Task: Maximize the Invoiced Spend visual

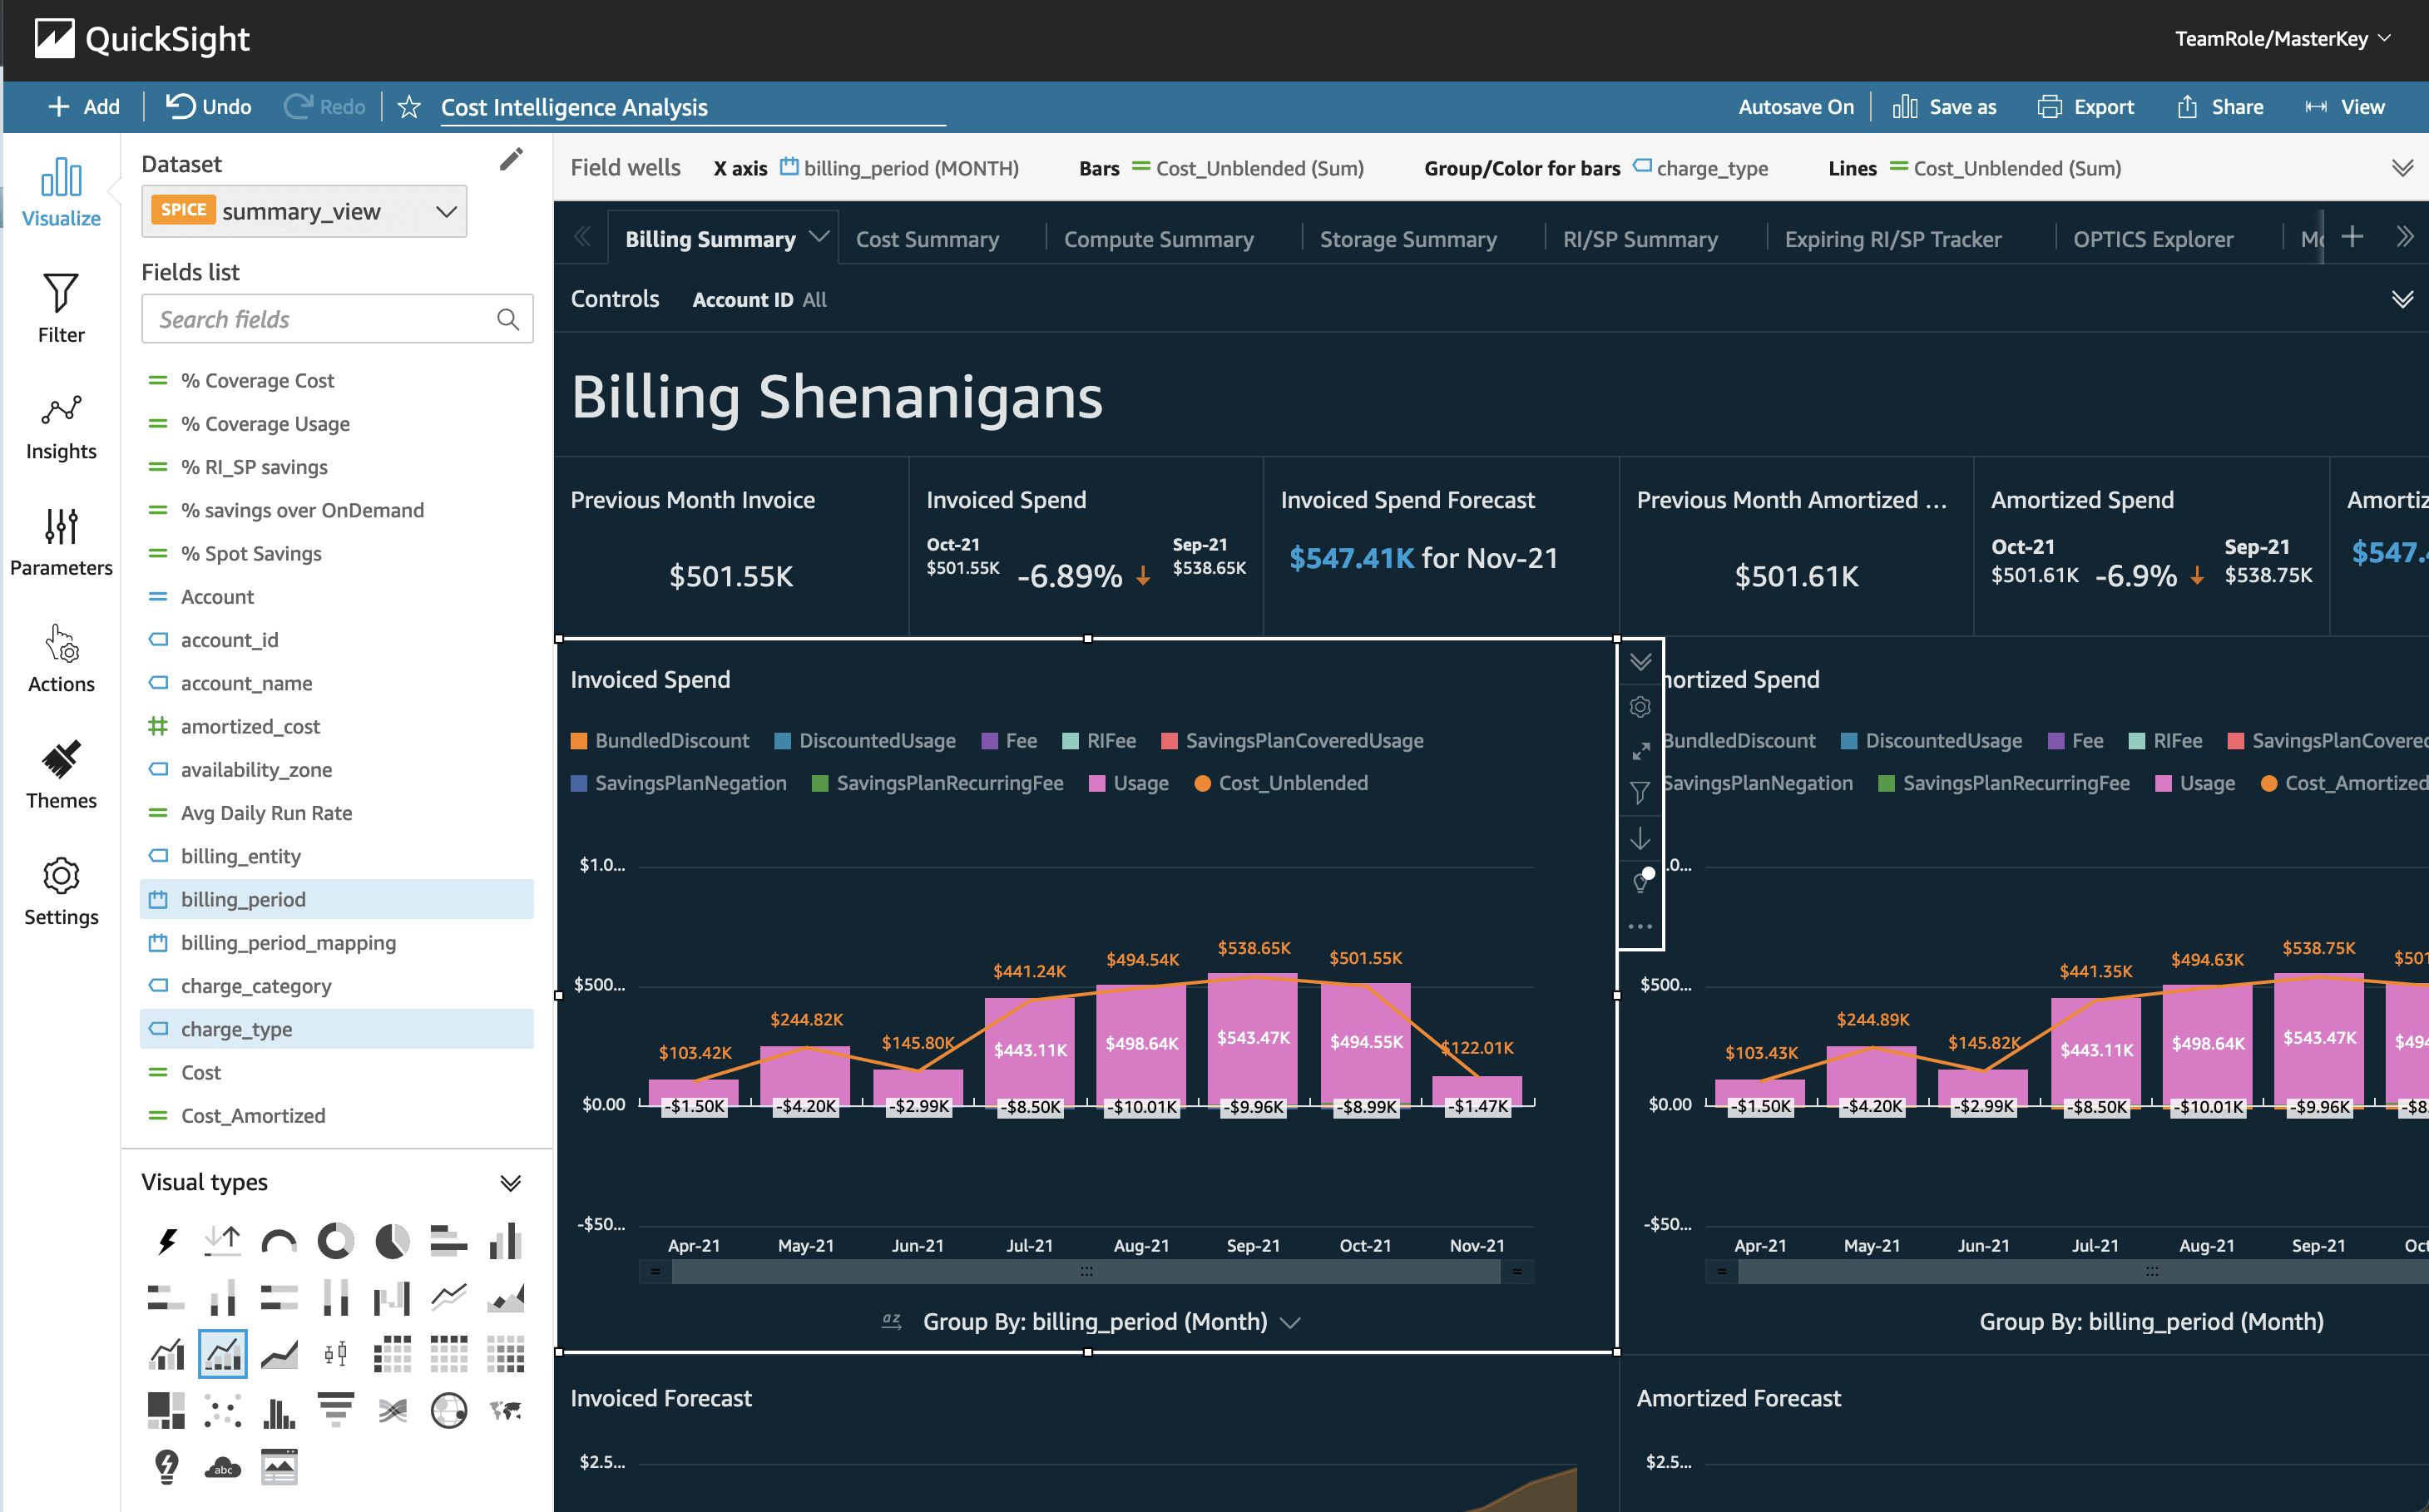Action: coord(1640,750)
